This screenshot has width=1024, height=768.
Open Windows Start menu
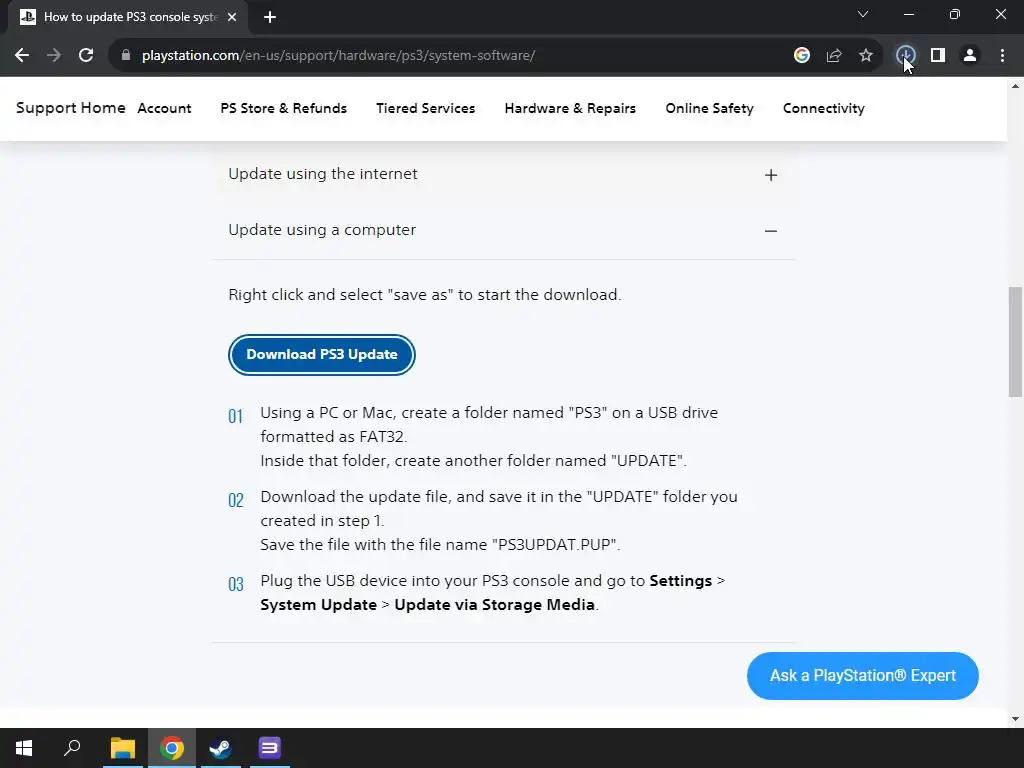[x=24, y=748]
